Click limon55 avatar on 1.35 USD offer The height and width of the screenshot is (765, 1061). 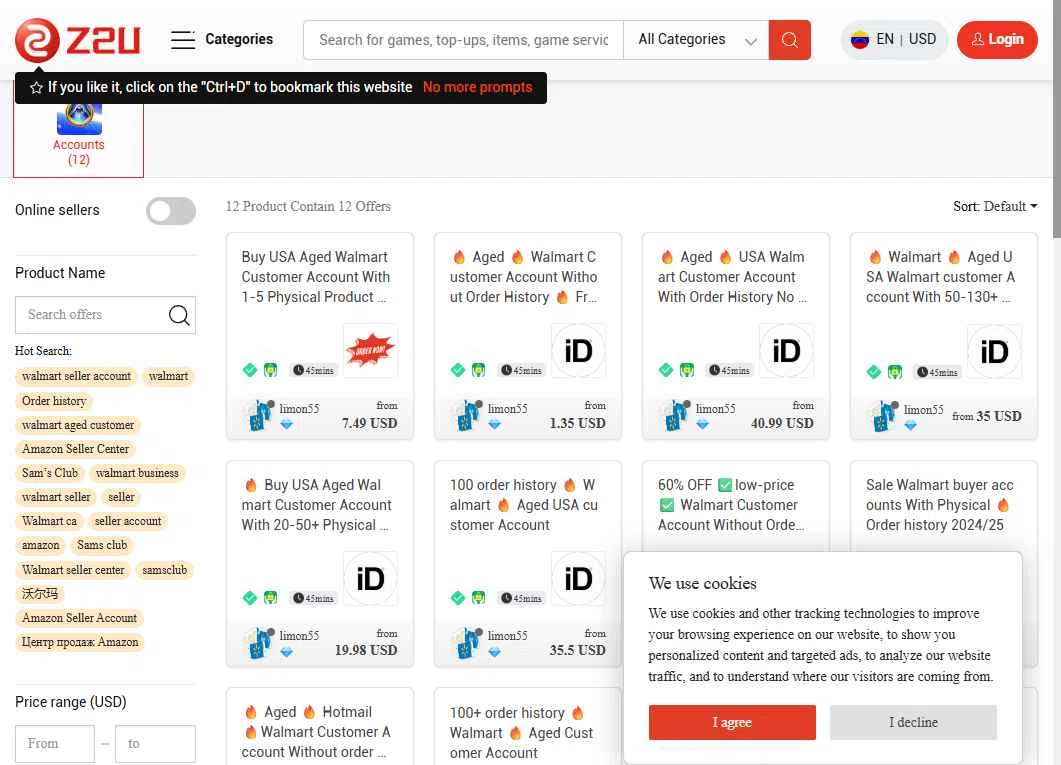pos(467,415)
